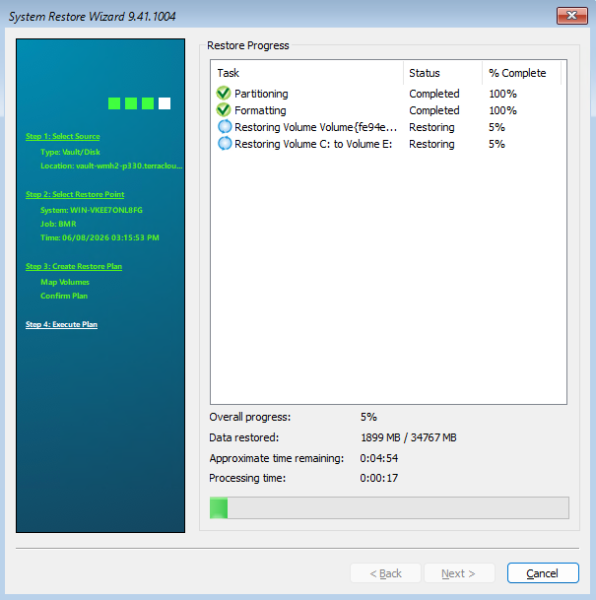Select the Formatting task row

(x=388, y=110)
